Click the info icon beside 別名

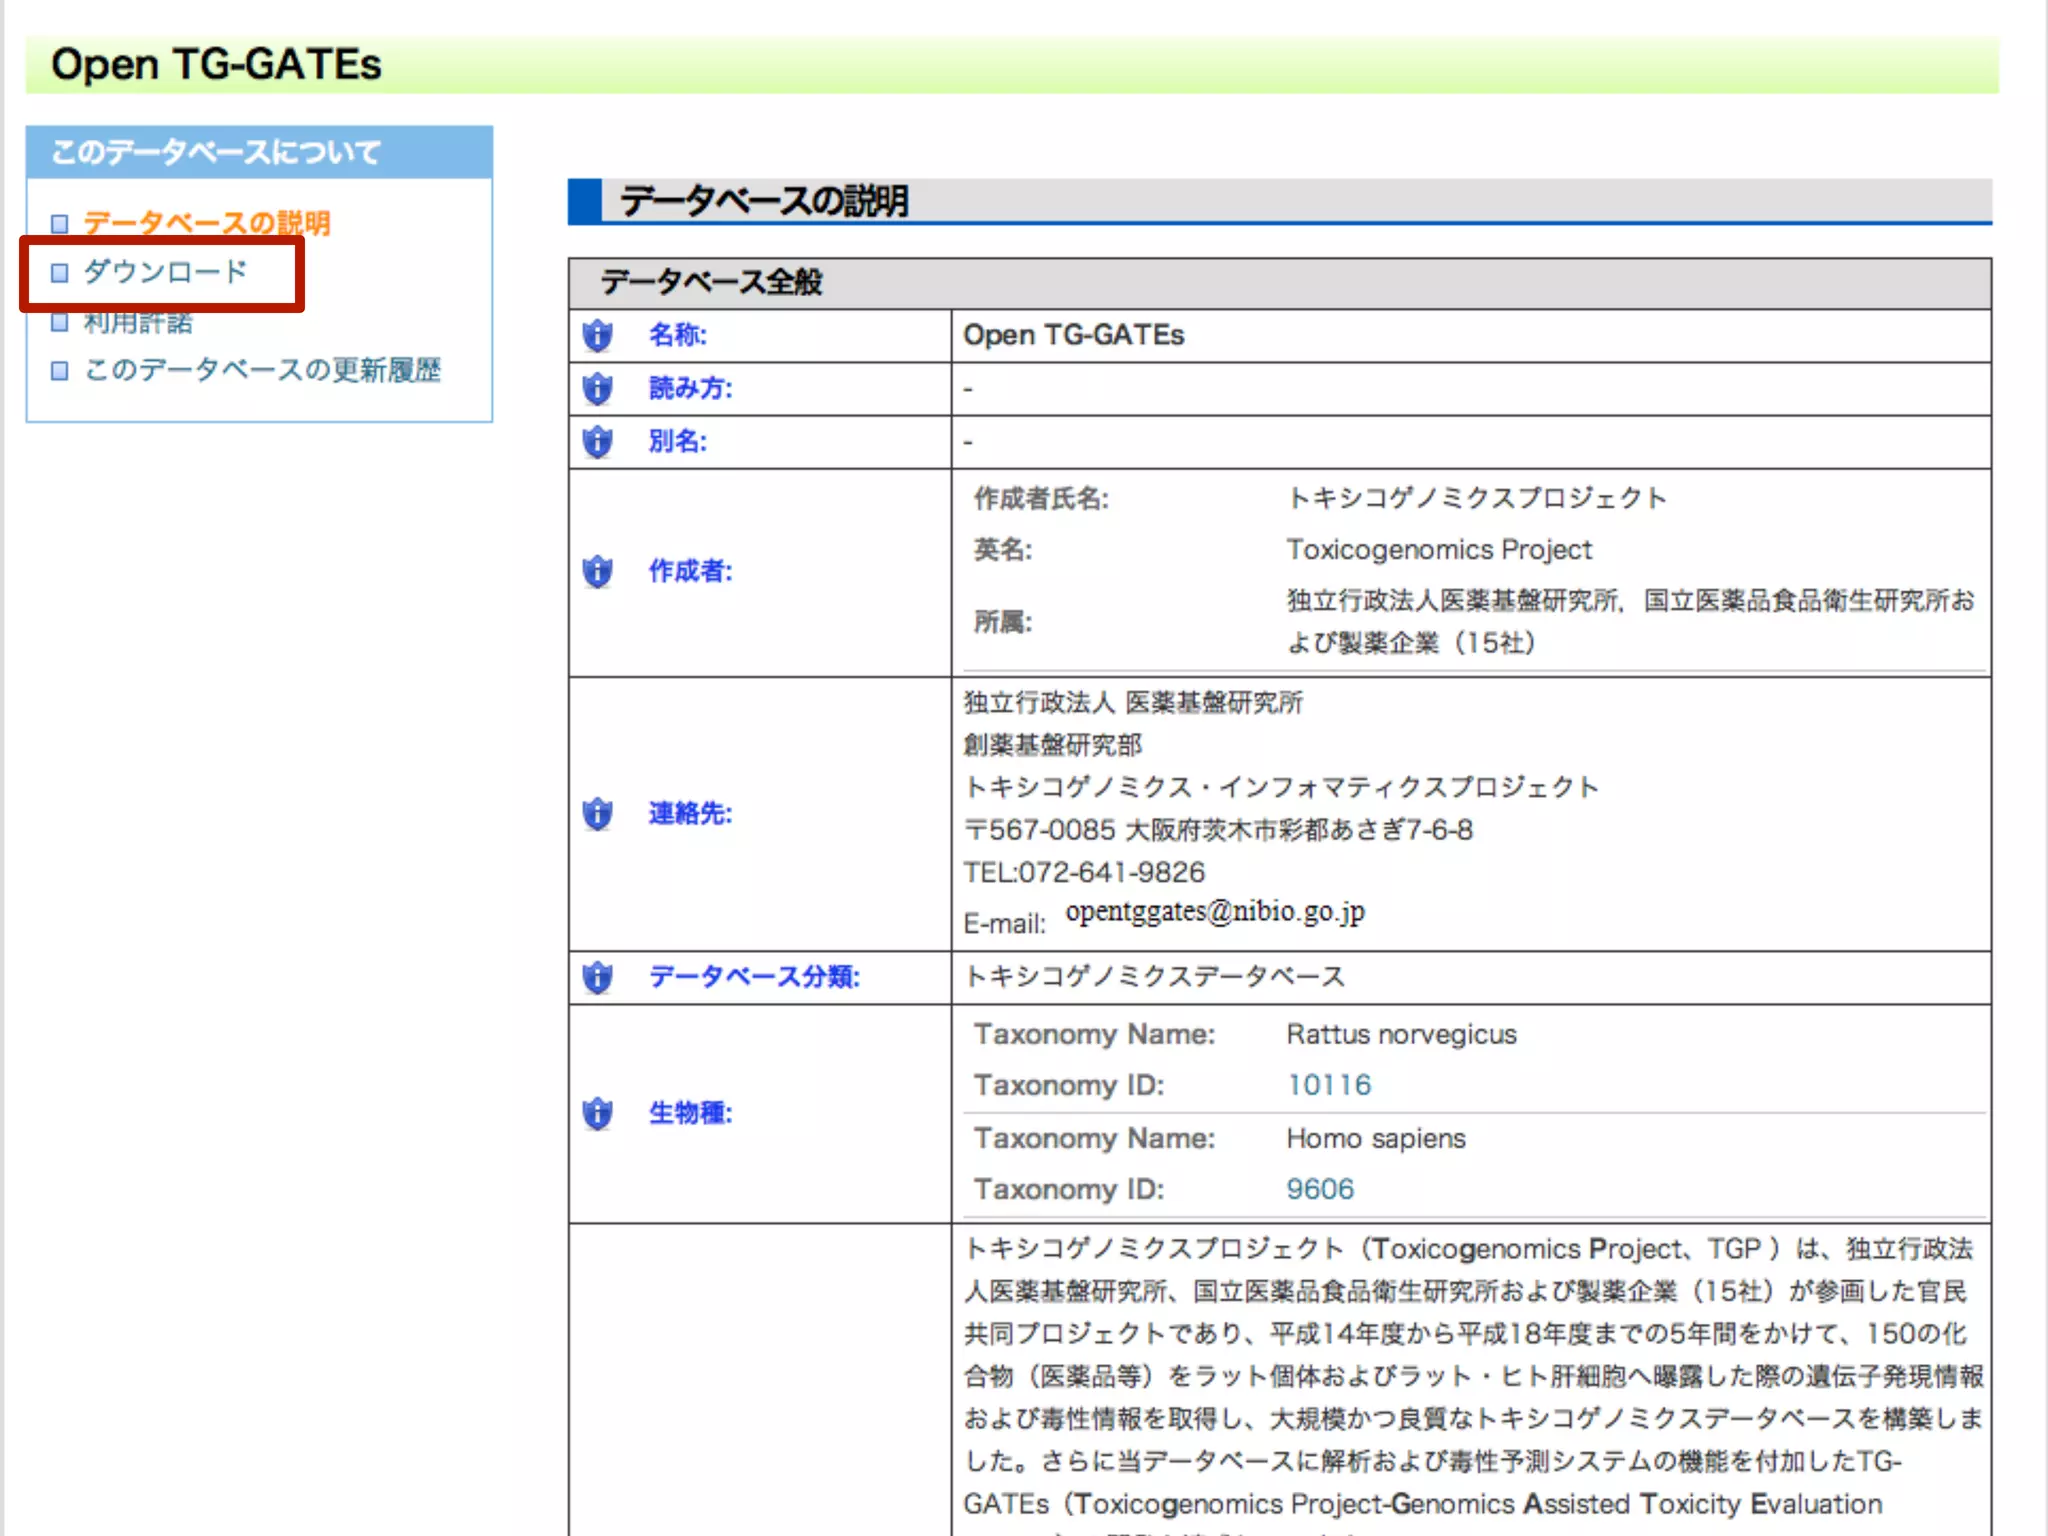coord(598,441)
